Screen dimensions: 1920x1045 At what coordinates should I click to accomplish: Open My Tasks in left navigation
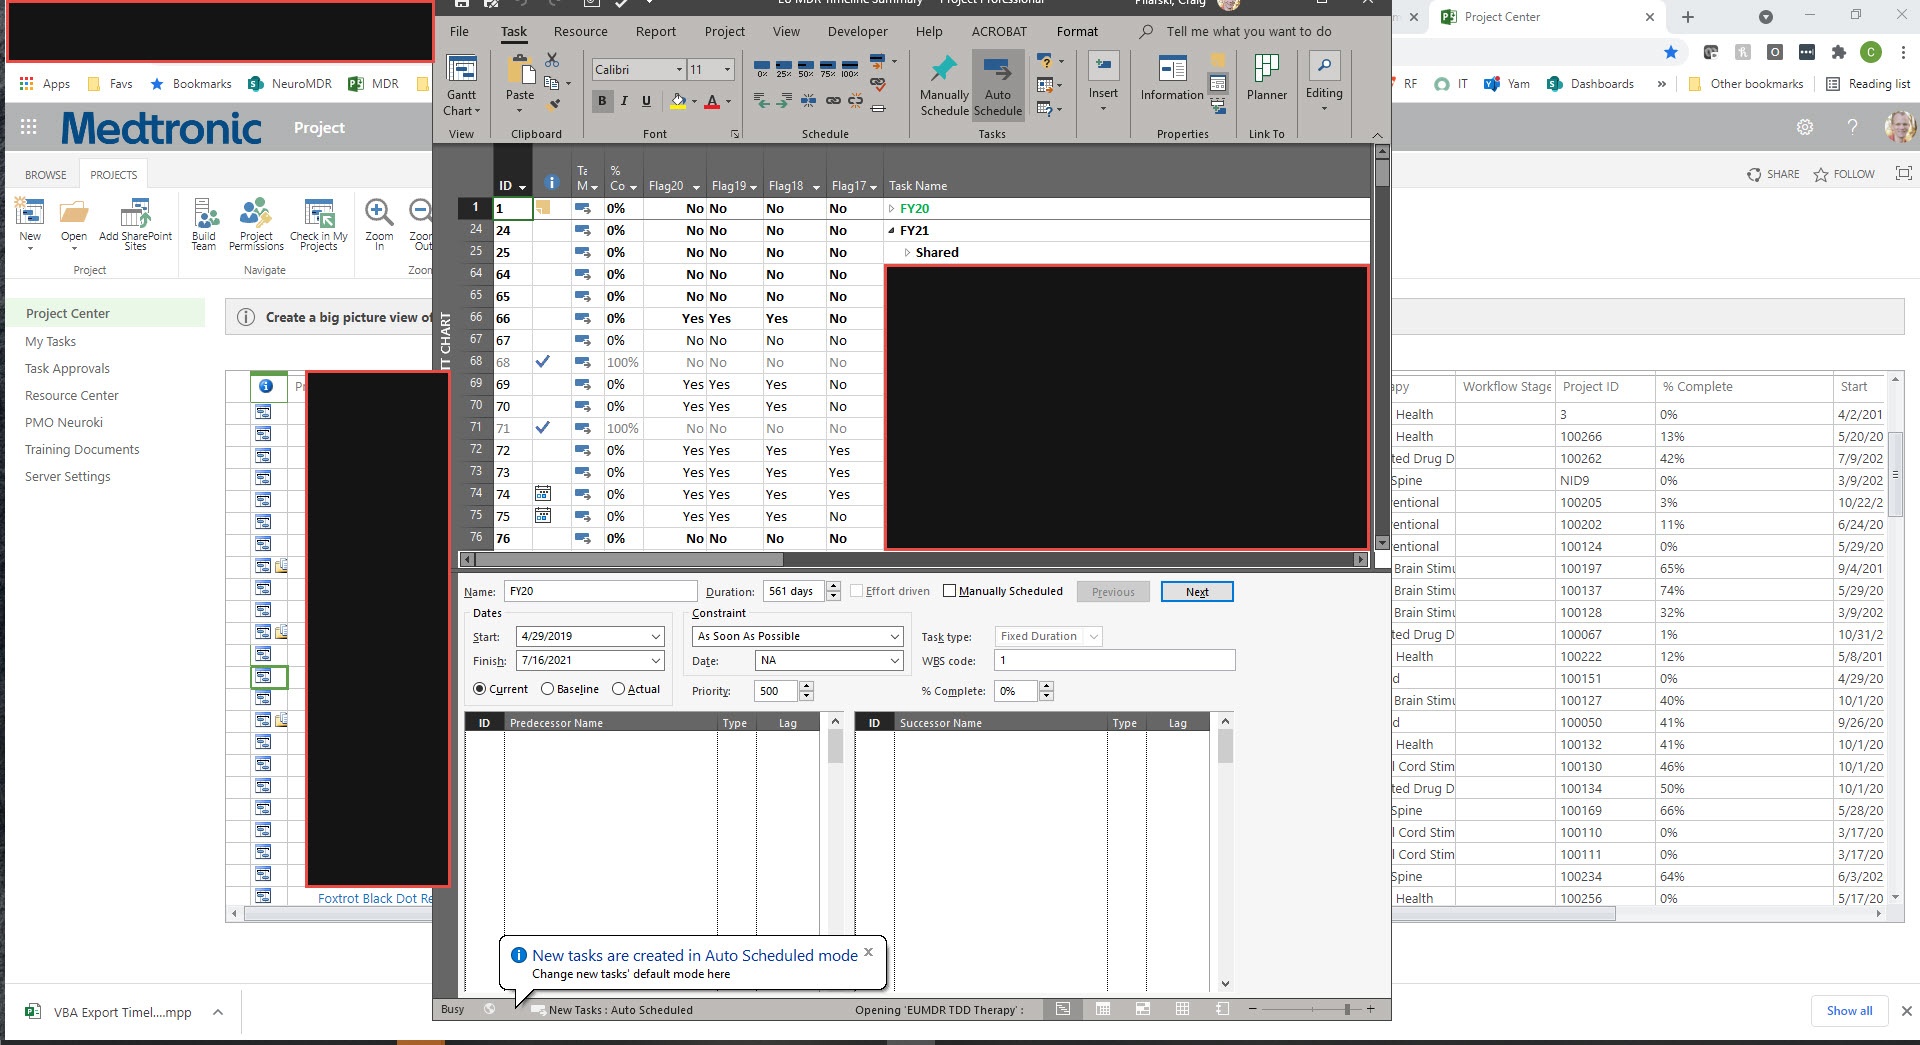pos(50,341)
